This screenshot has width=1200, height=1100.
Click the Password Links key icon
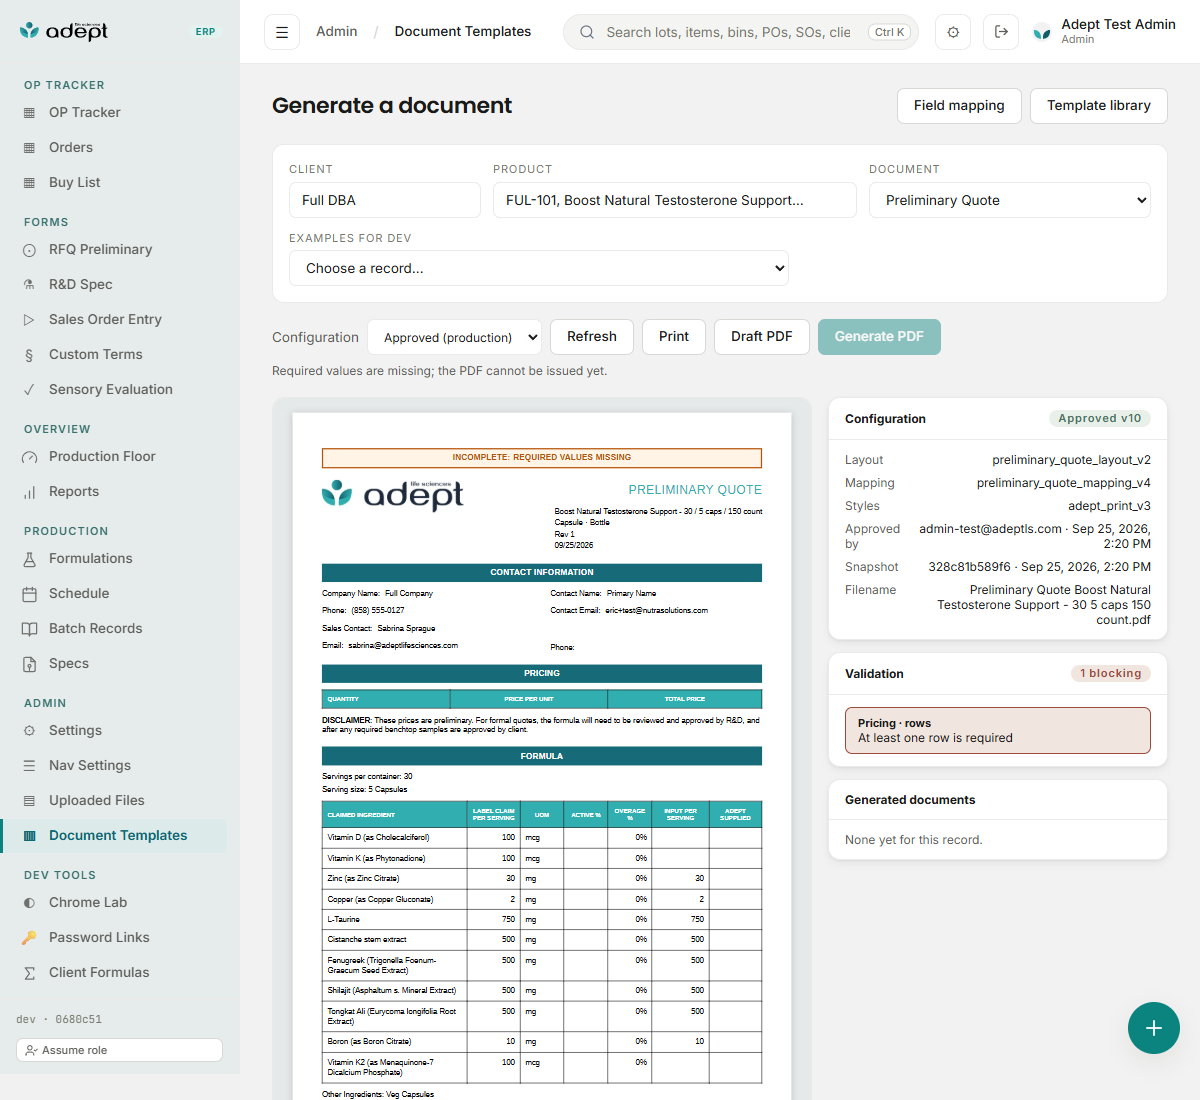click(29, 938)
